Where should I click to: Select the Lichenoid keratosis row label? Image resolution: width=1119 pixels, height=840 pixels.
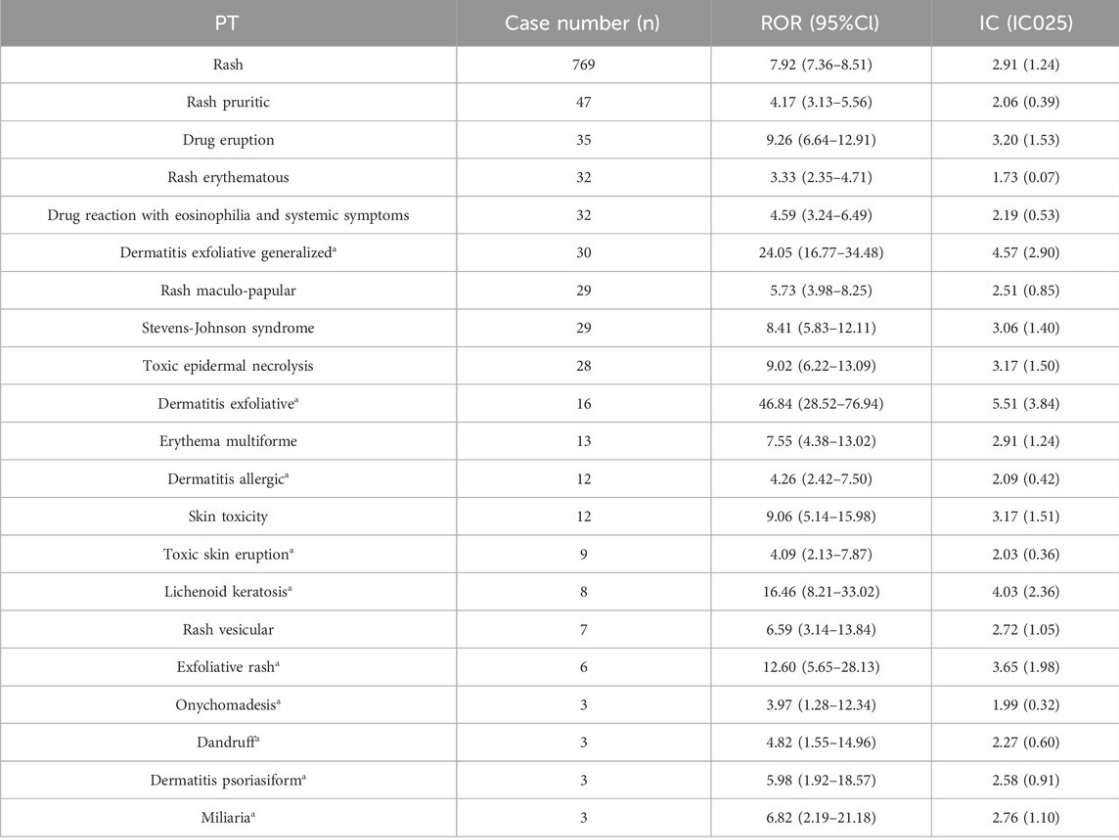click(228, 592)
